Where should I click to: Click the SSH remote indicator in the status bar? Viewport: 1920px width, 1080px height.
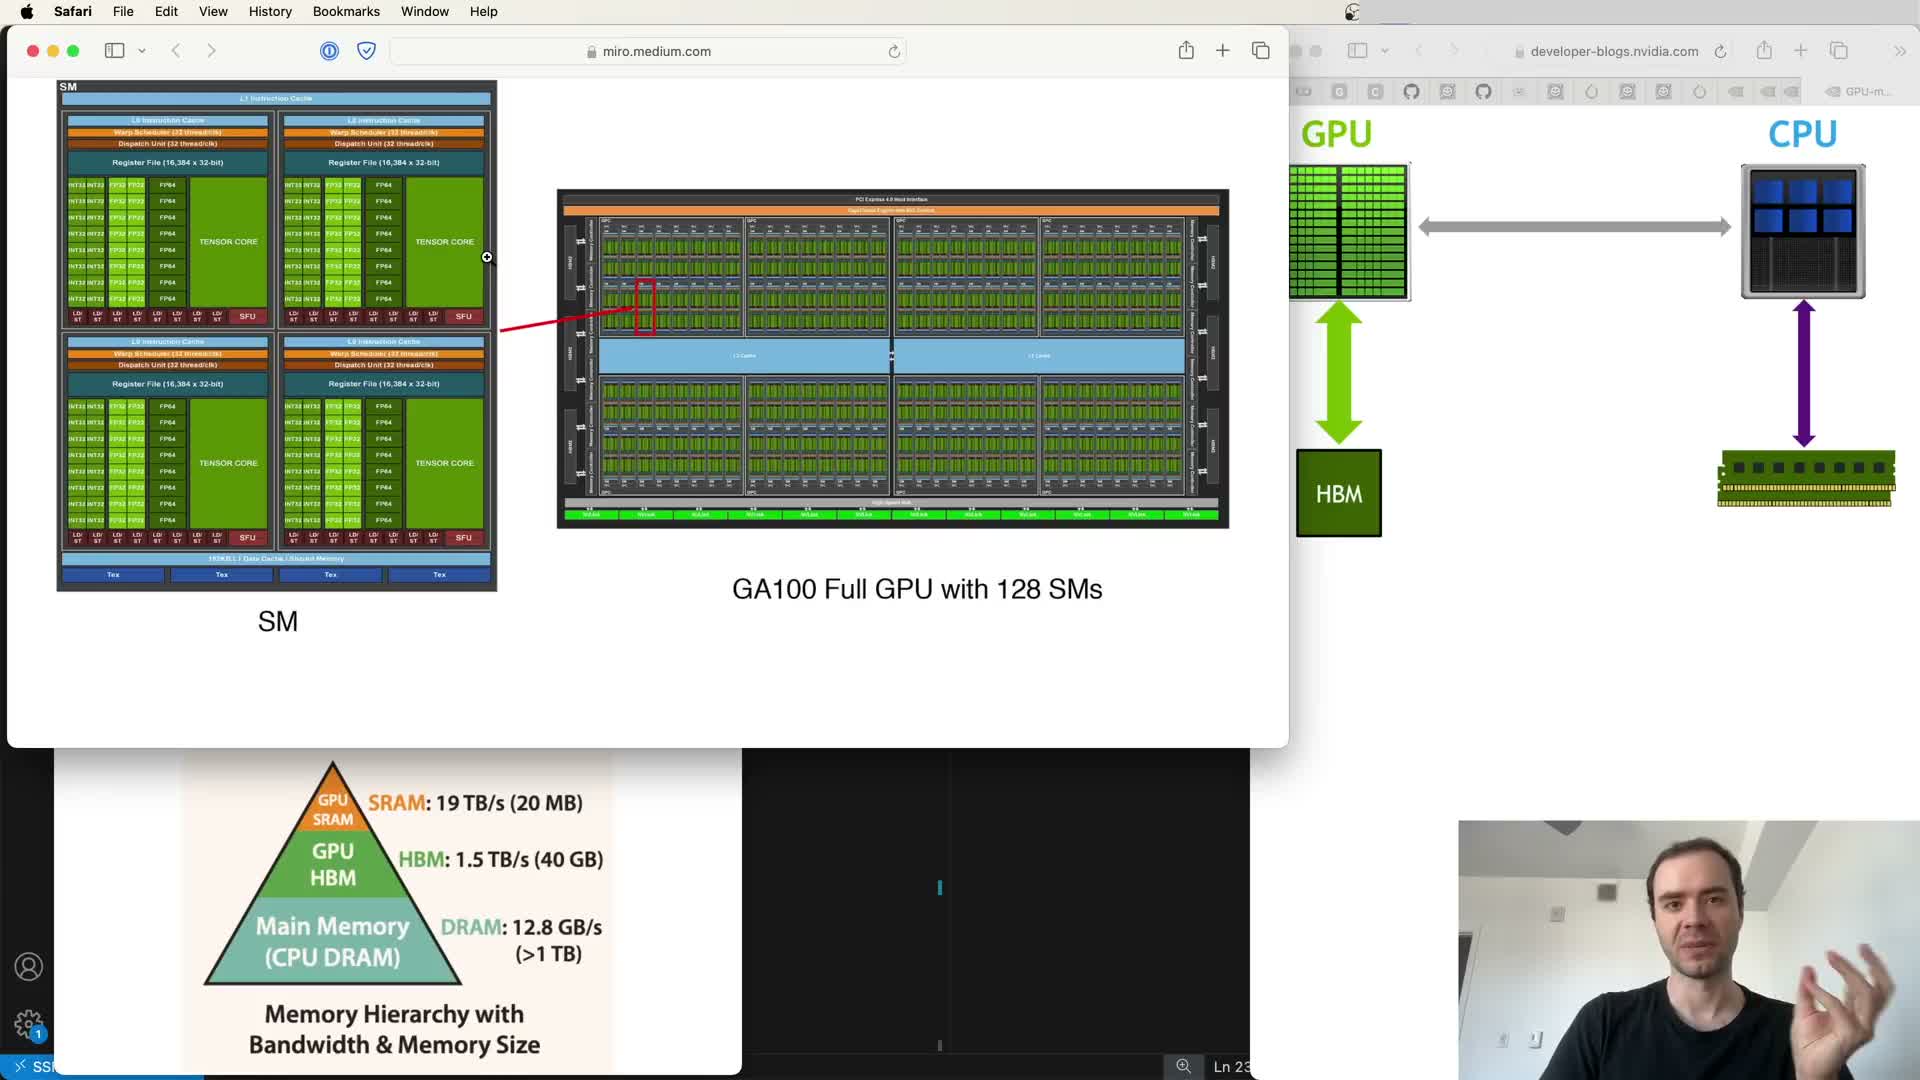pos(30,1067)
